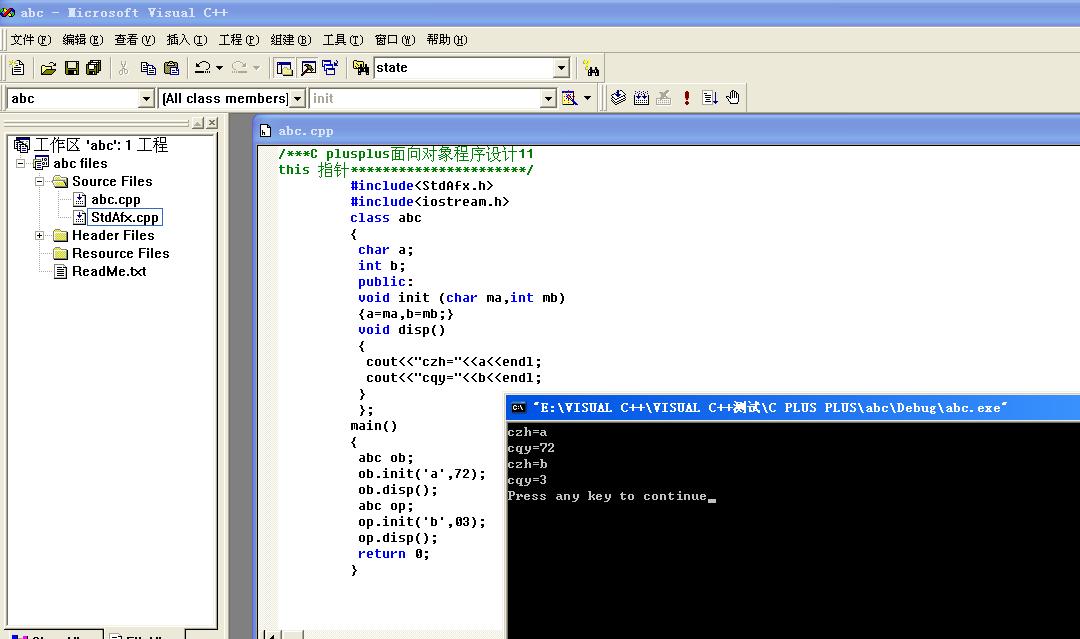Select abc.cpp in the file tree
Viewport: 1080px width, 639px height.
tap(115, 200)
